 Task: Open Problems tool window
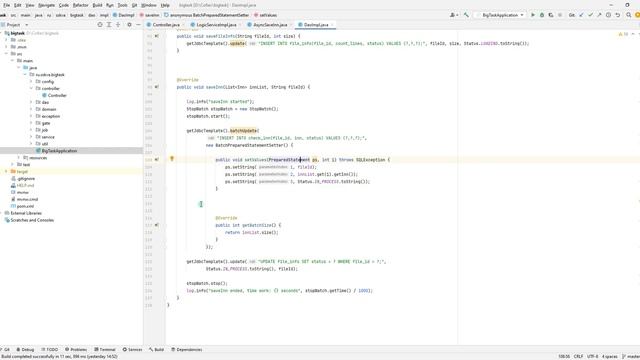(76, 350)
